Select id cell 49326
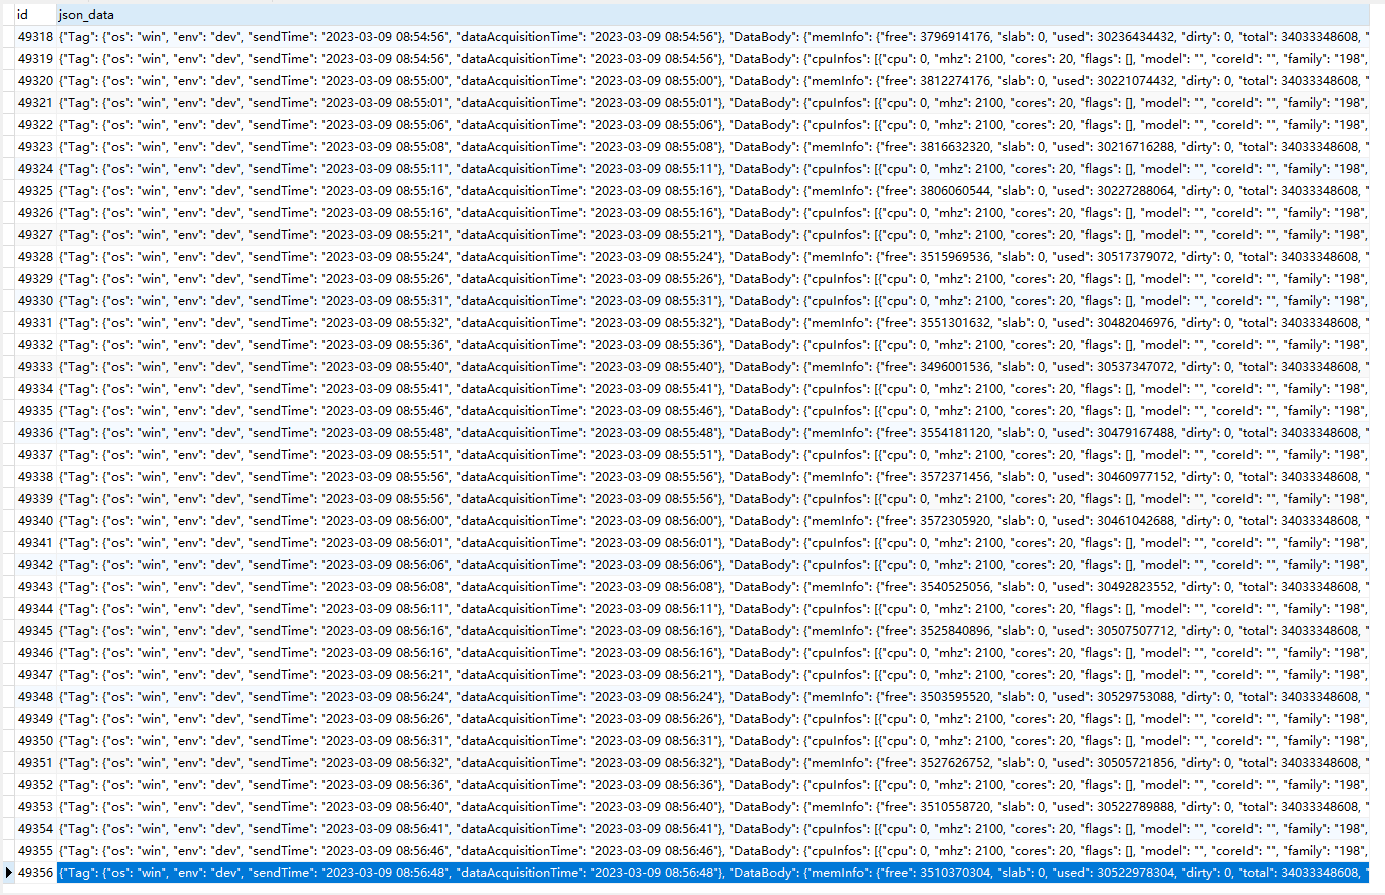This screenshot has width=1385, height=895. 35,213
